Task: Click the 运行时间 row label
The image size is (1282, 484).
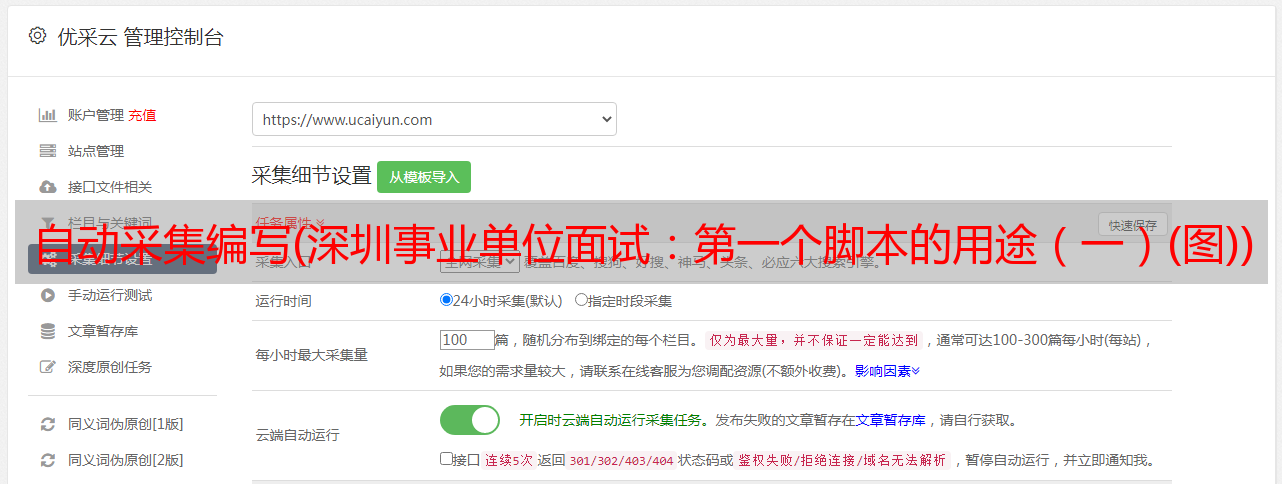Action: [x=284, y=300]
